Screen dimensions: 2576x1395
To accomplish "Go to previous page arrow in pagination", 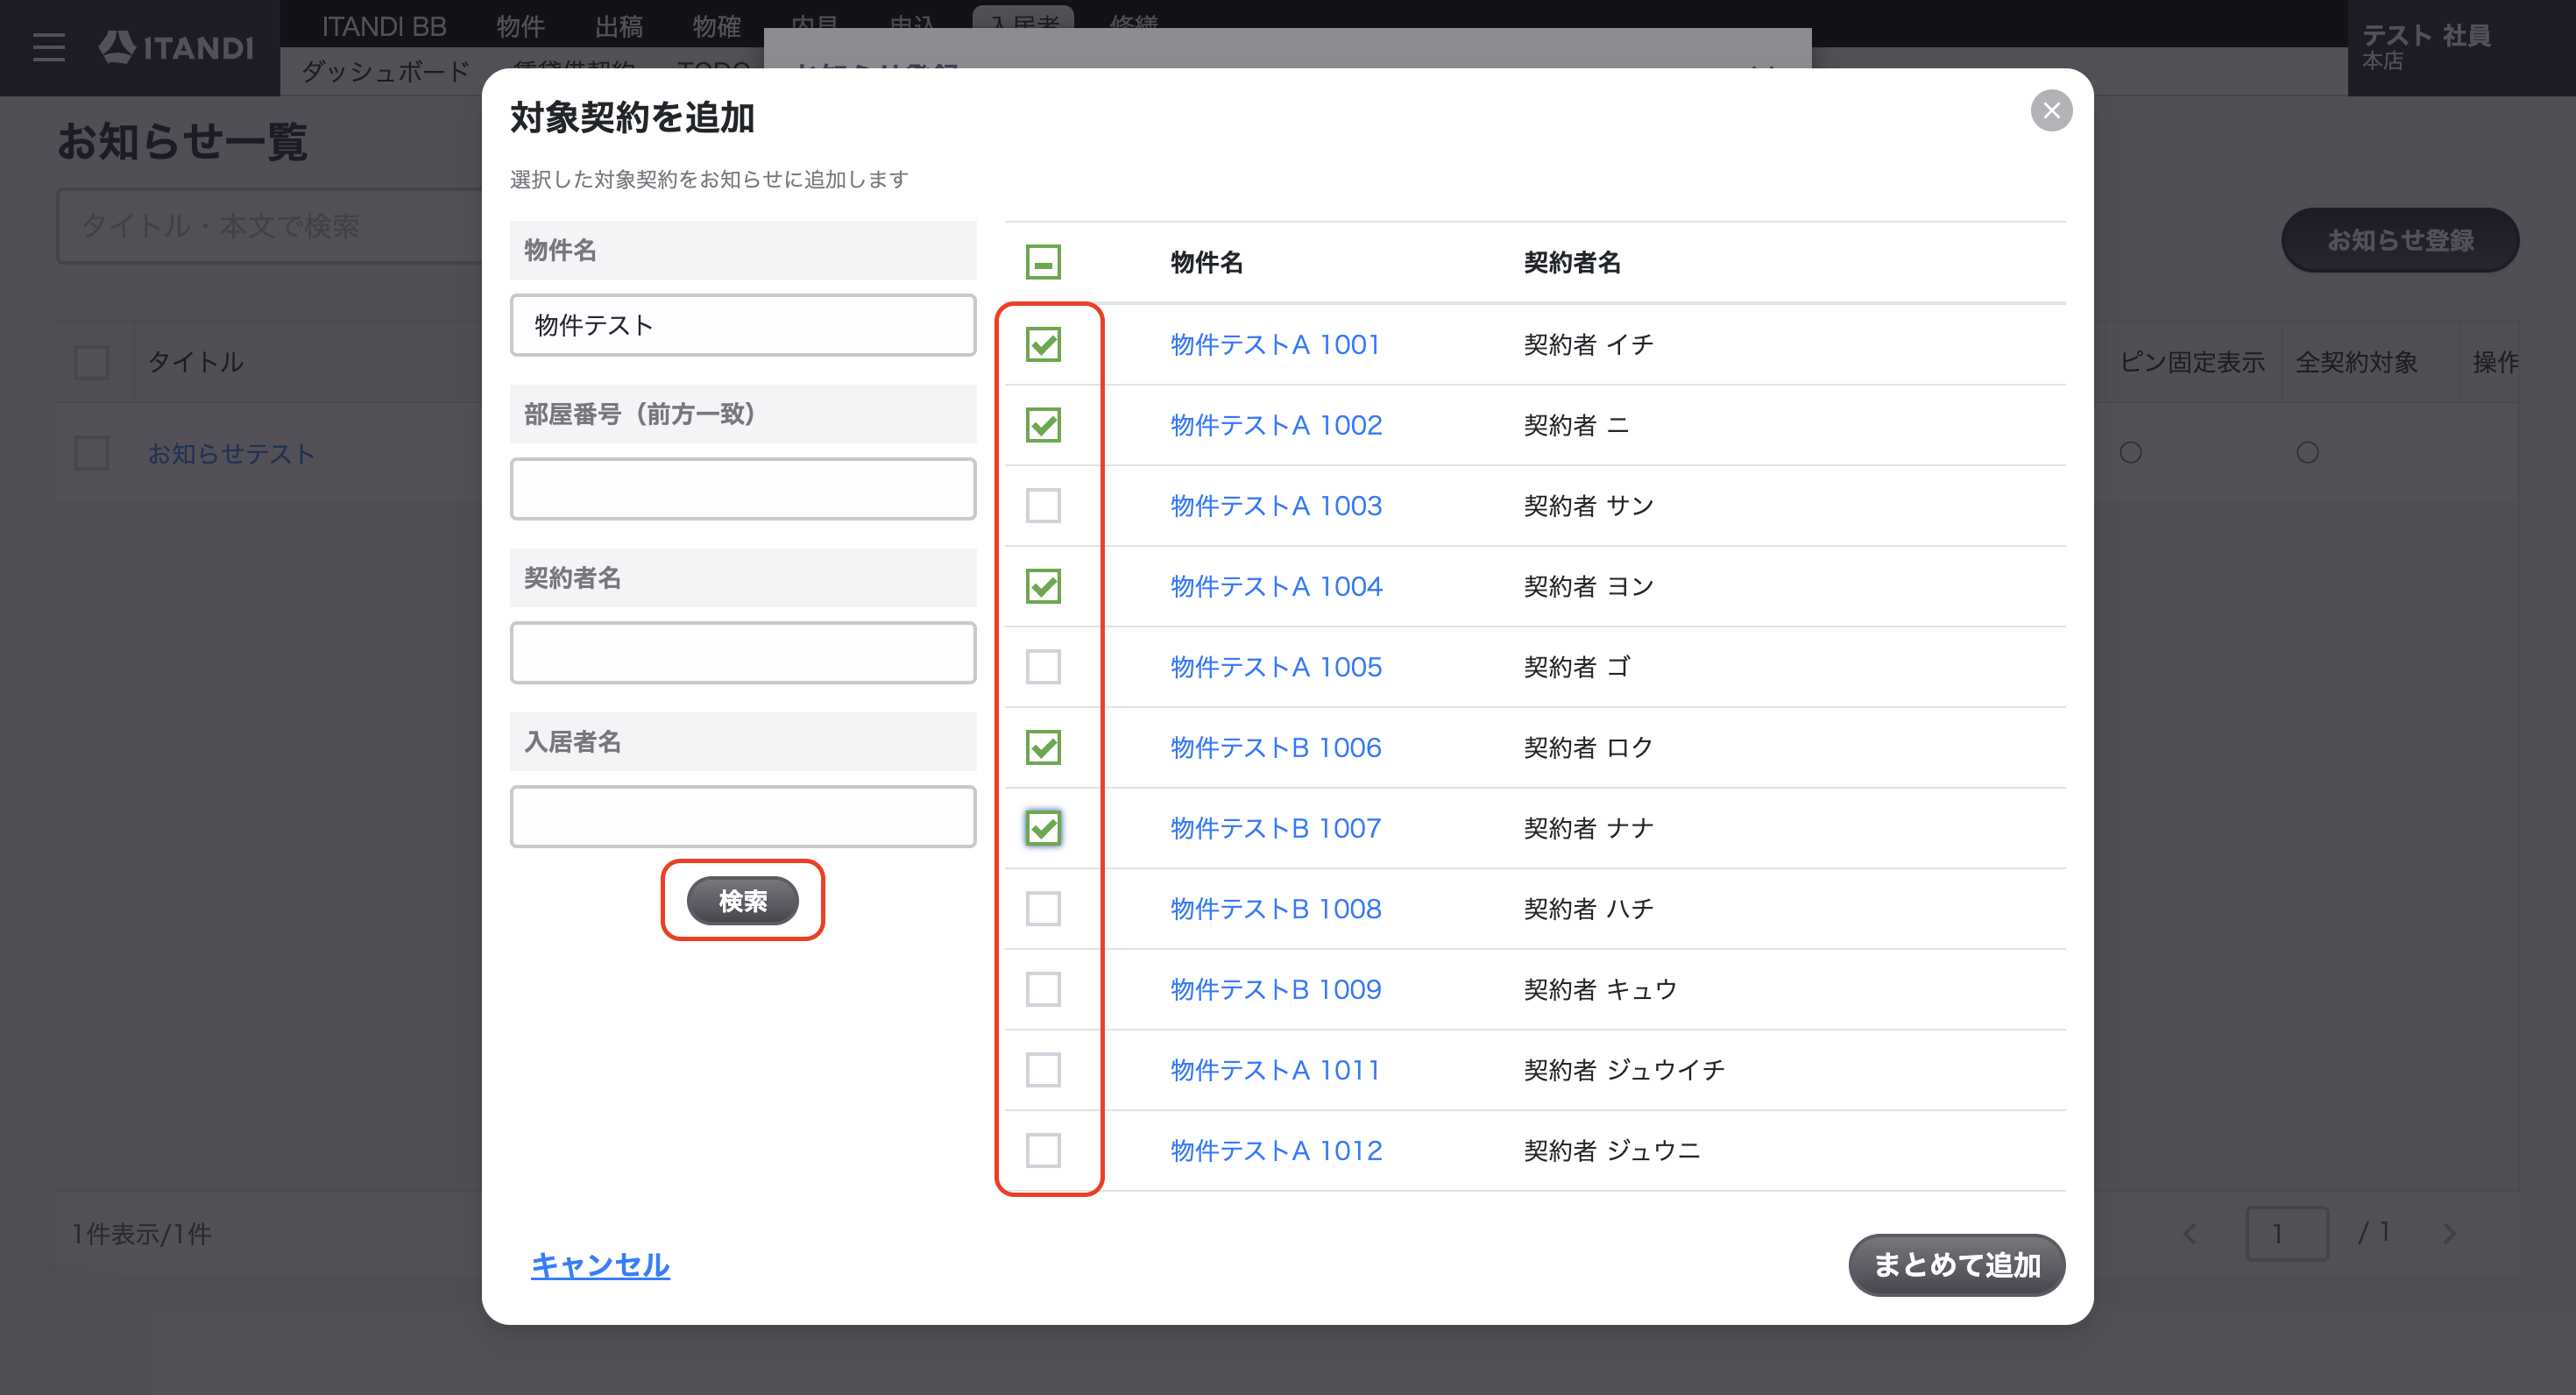I will pyautogui.click(x=2190, y=1234).
